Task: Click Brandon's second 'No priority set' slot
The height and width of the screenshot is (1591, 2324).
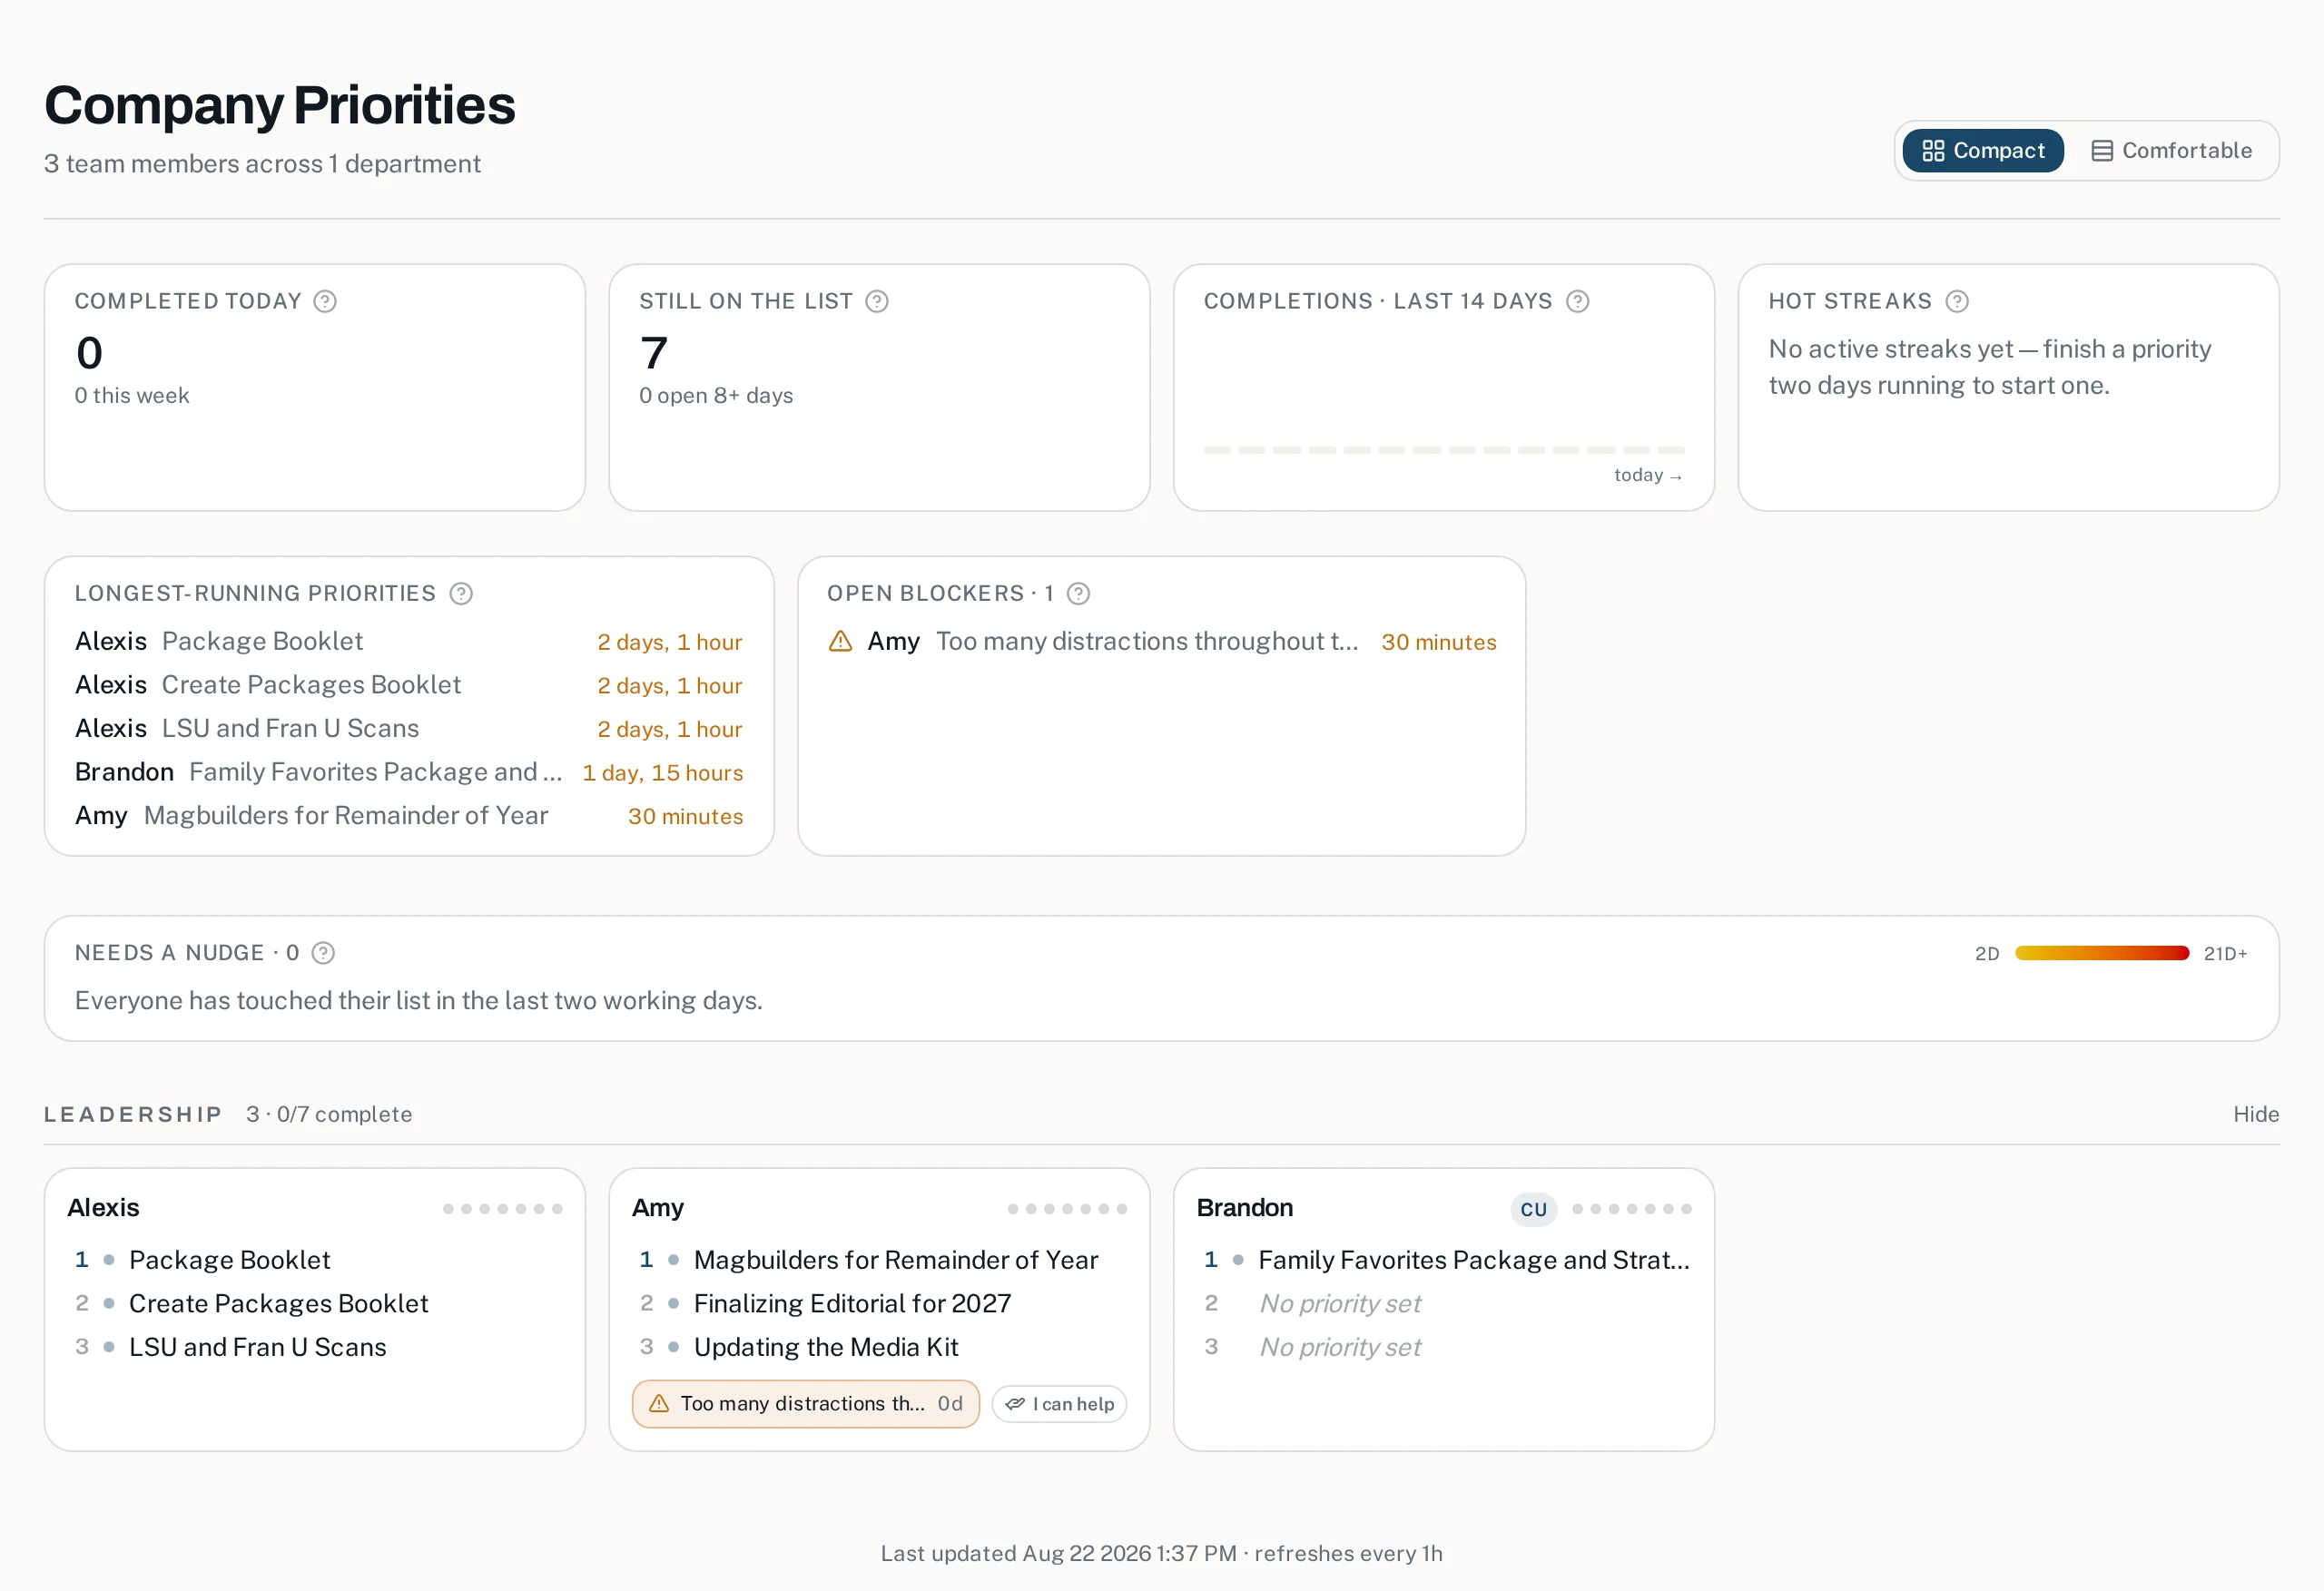Action: point(1340,1304)
